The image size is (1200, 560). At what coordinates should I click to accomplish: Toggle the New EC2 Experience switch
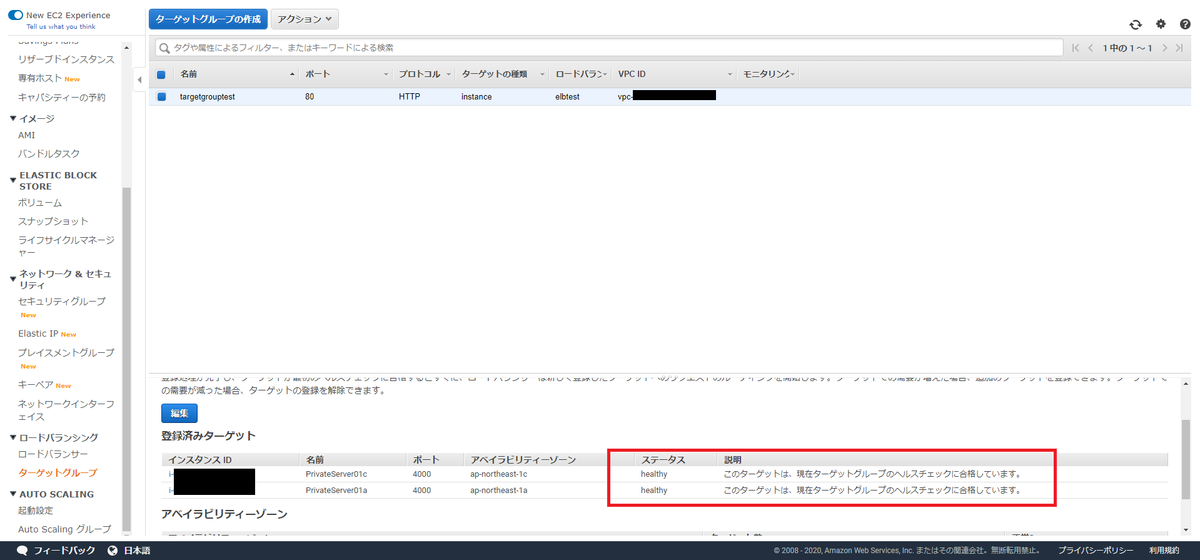click(14, 15)
